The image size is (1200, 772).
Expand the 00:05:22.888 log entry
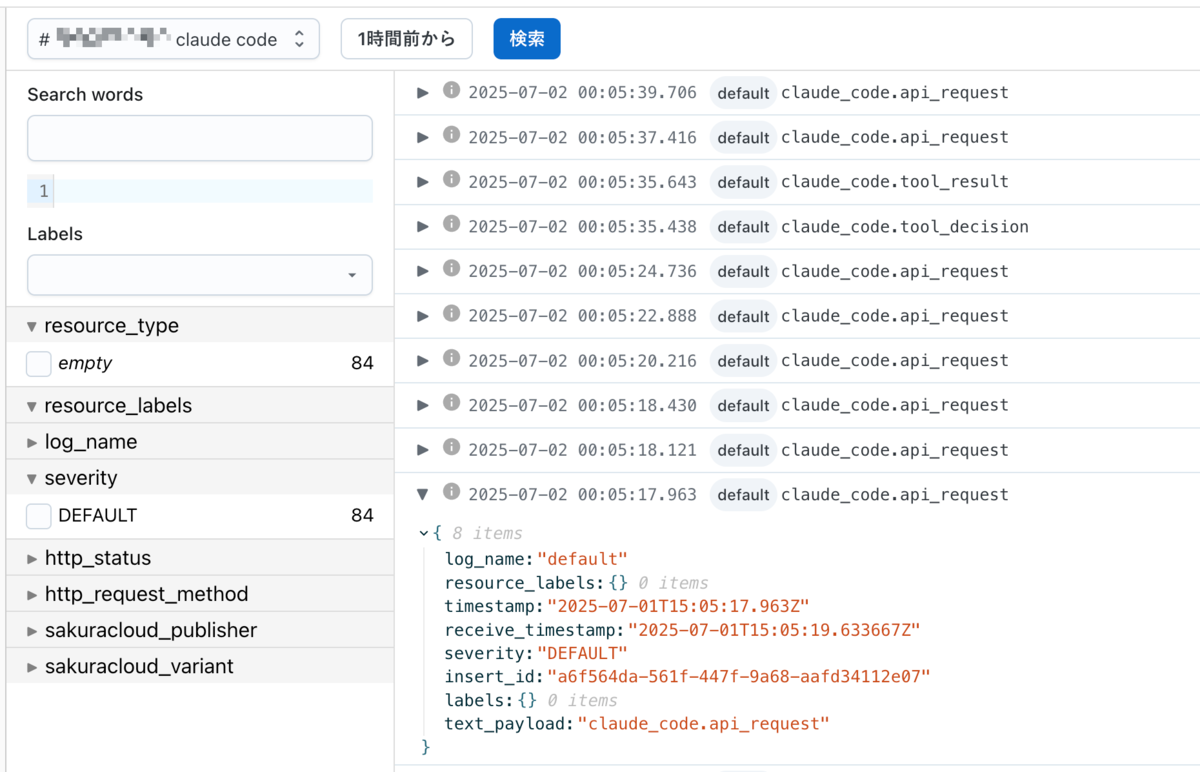423,316
